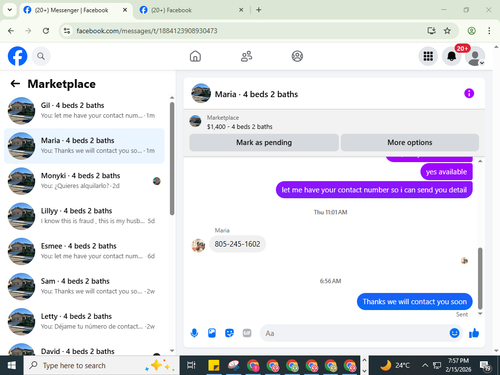Send a thumbs up like
The height and width of the screenshot is (375, 500).
click(474, 333)
